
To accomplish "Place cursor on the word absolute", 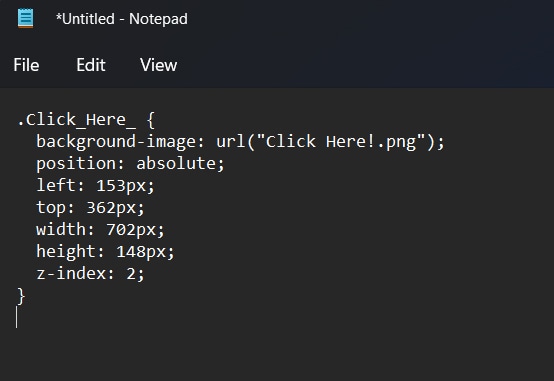I will [176, 163].
